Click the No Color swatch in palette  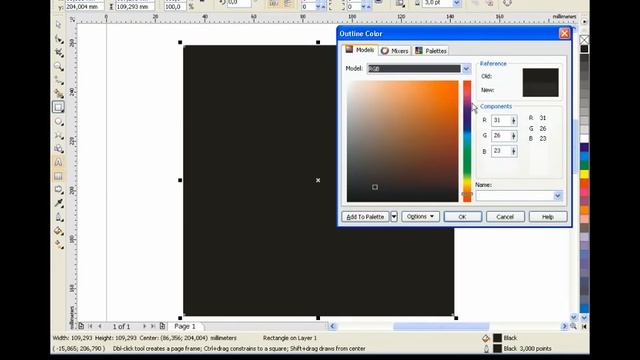click(584, 40)
